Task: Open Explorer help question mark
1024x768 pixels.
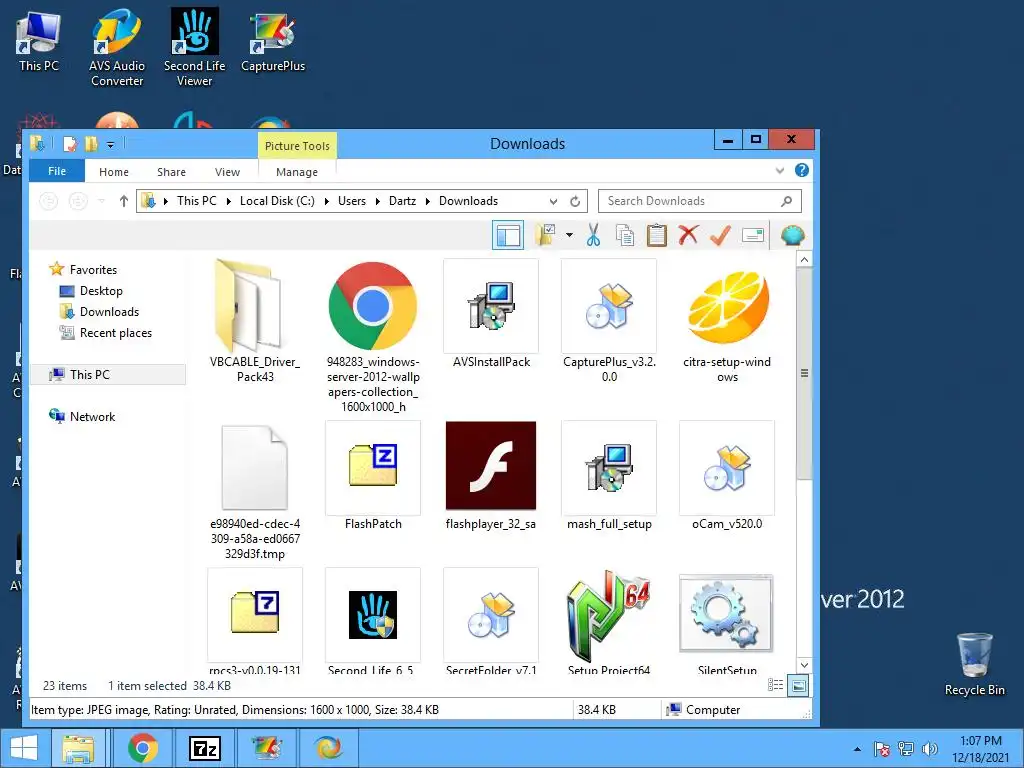Action: [x=802, y=170]
